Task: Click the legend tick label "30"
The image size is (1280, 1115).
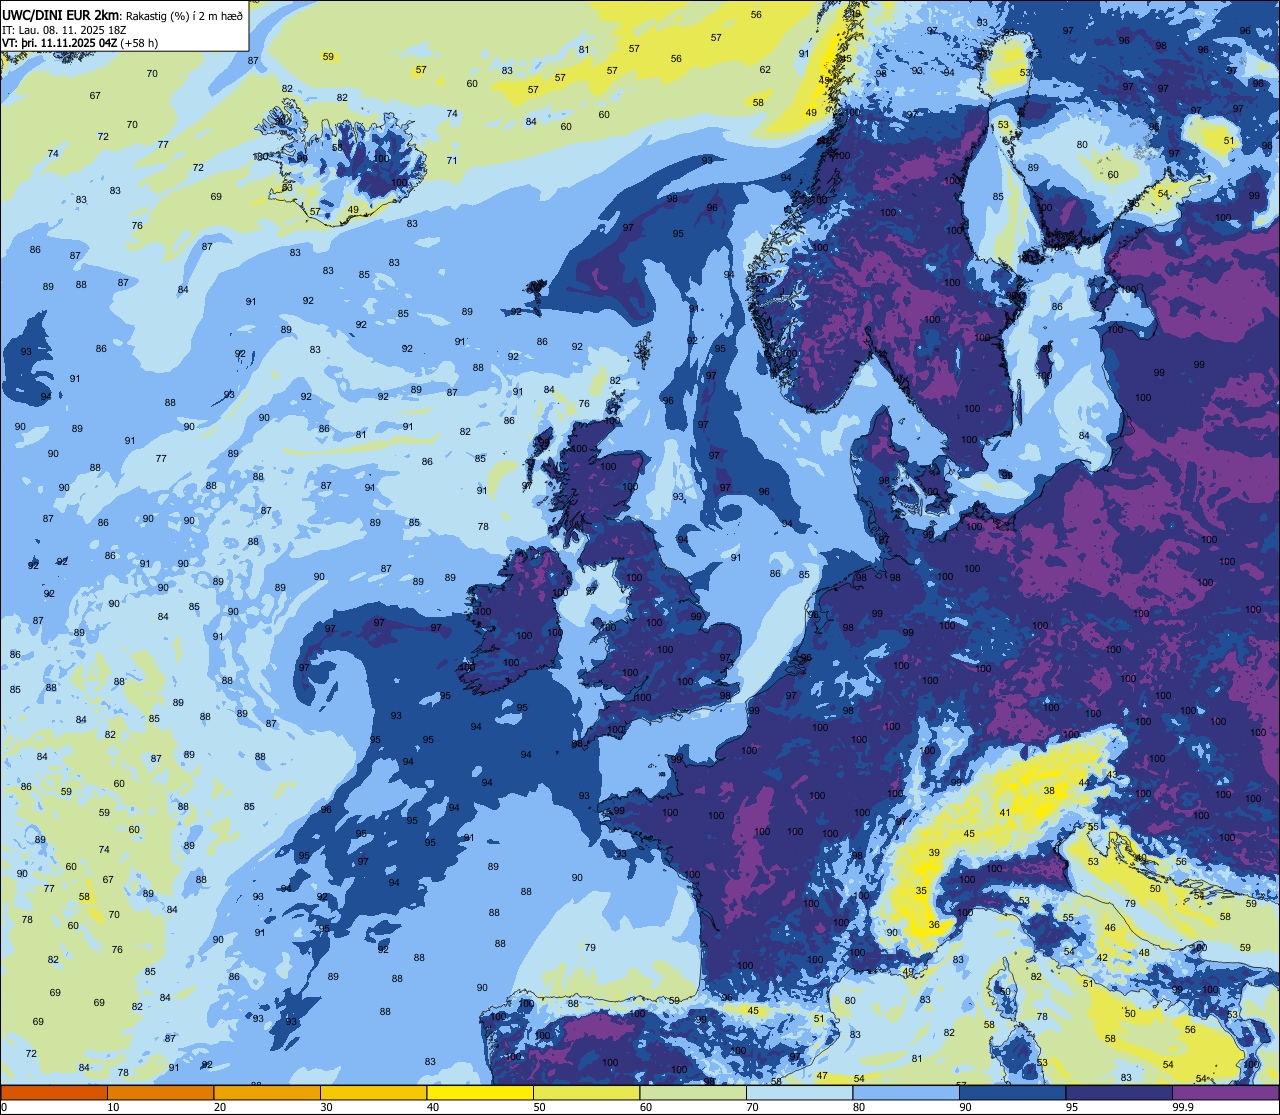Action: [x=326, y=1107]
